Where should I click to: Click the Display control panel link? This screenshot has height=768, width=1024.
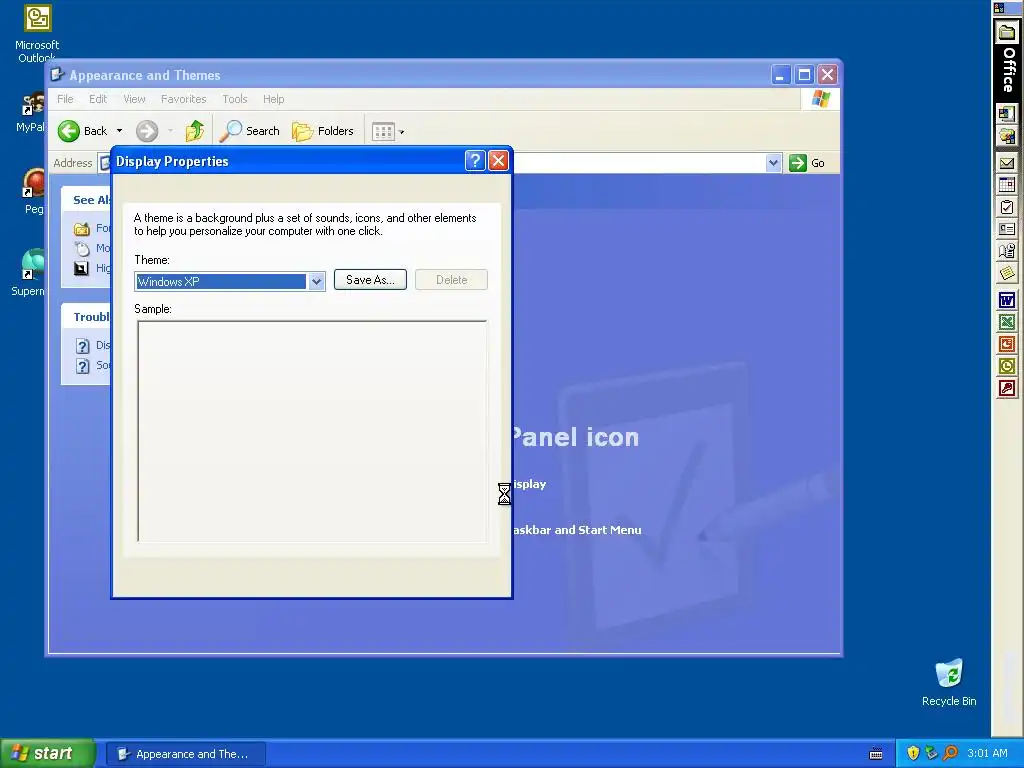point(530,484)
